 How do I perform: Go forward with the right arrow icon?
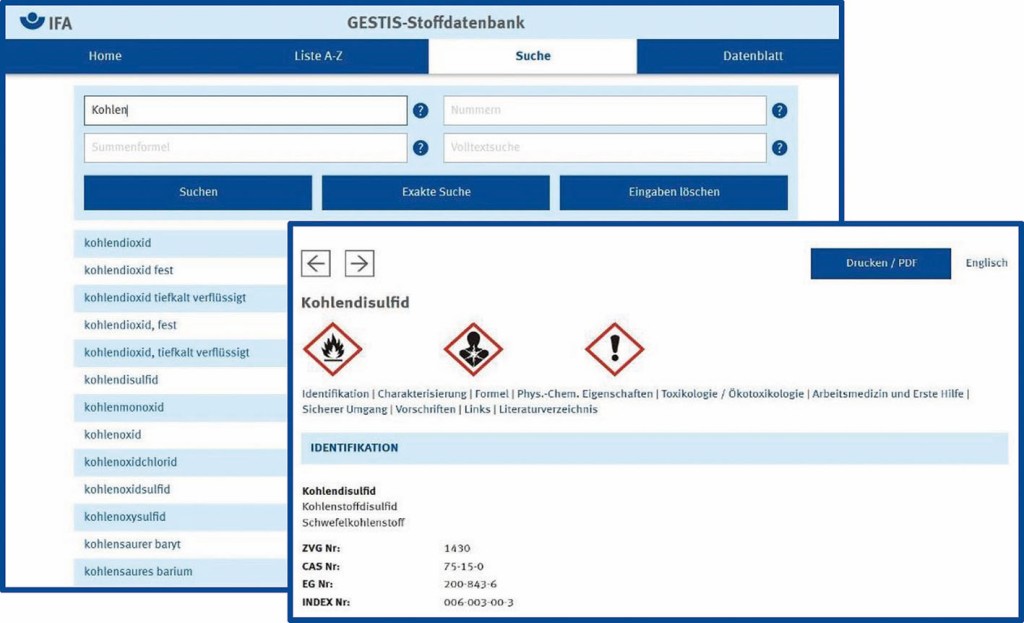click(x=359, y=263)
